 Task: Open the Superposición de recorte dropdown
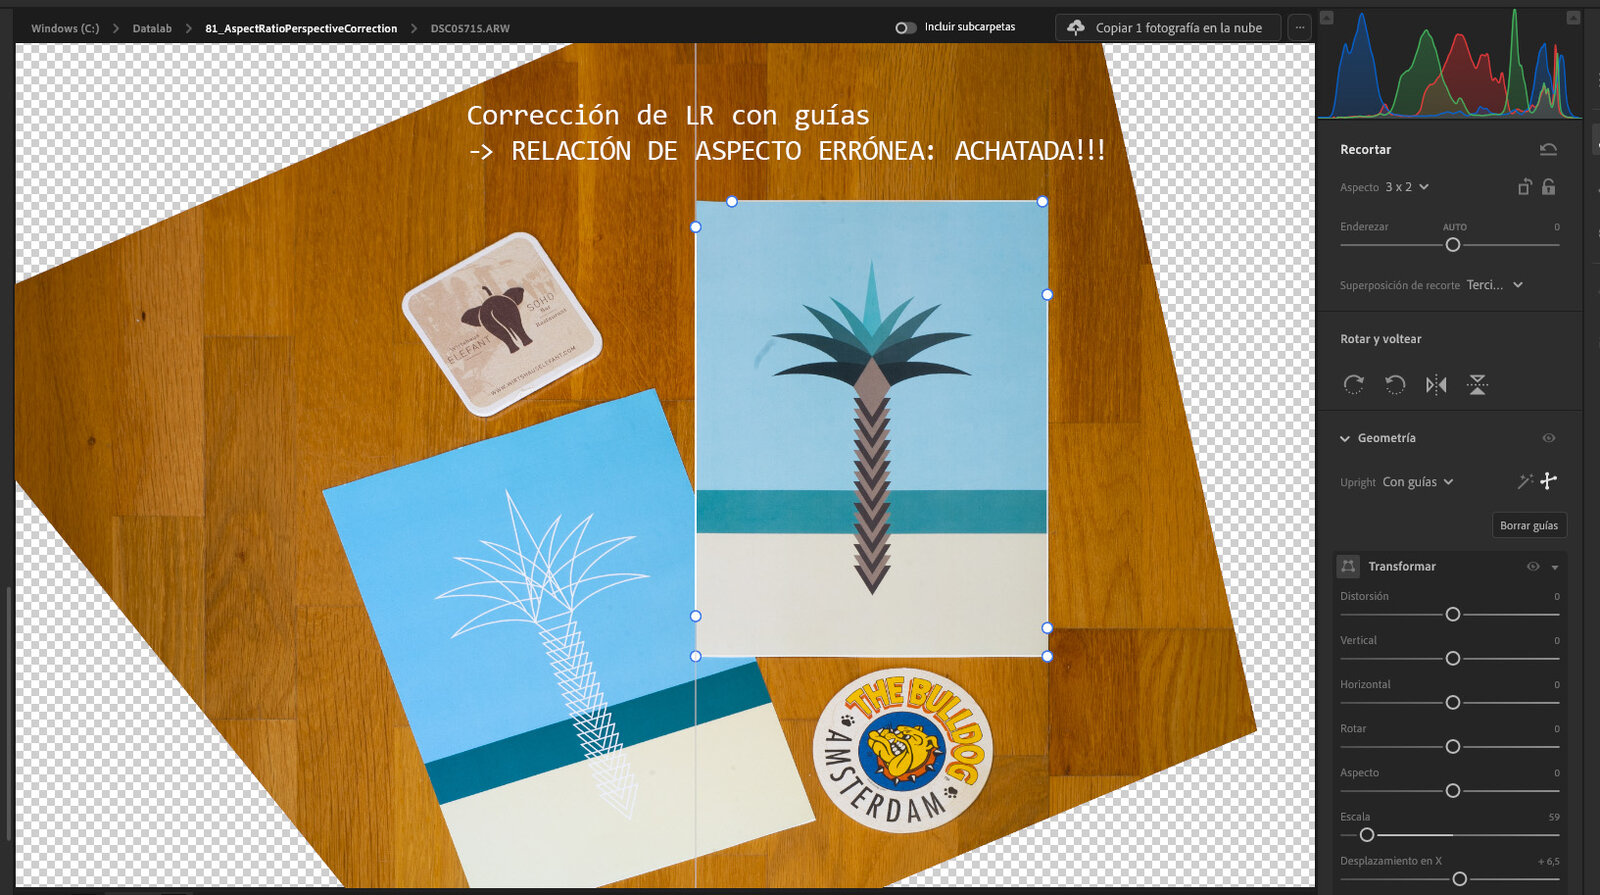(x=1495, y=285)
